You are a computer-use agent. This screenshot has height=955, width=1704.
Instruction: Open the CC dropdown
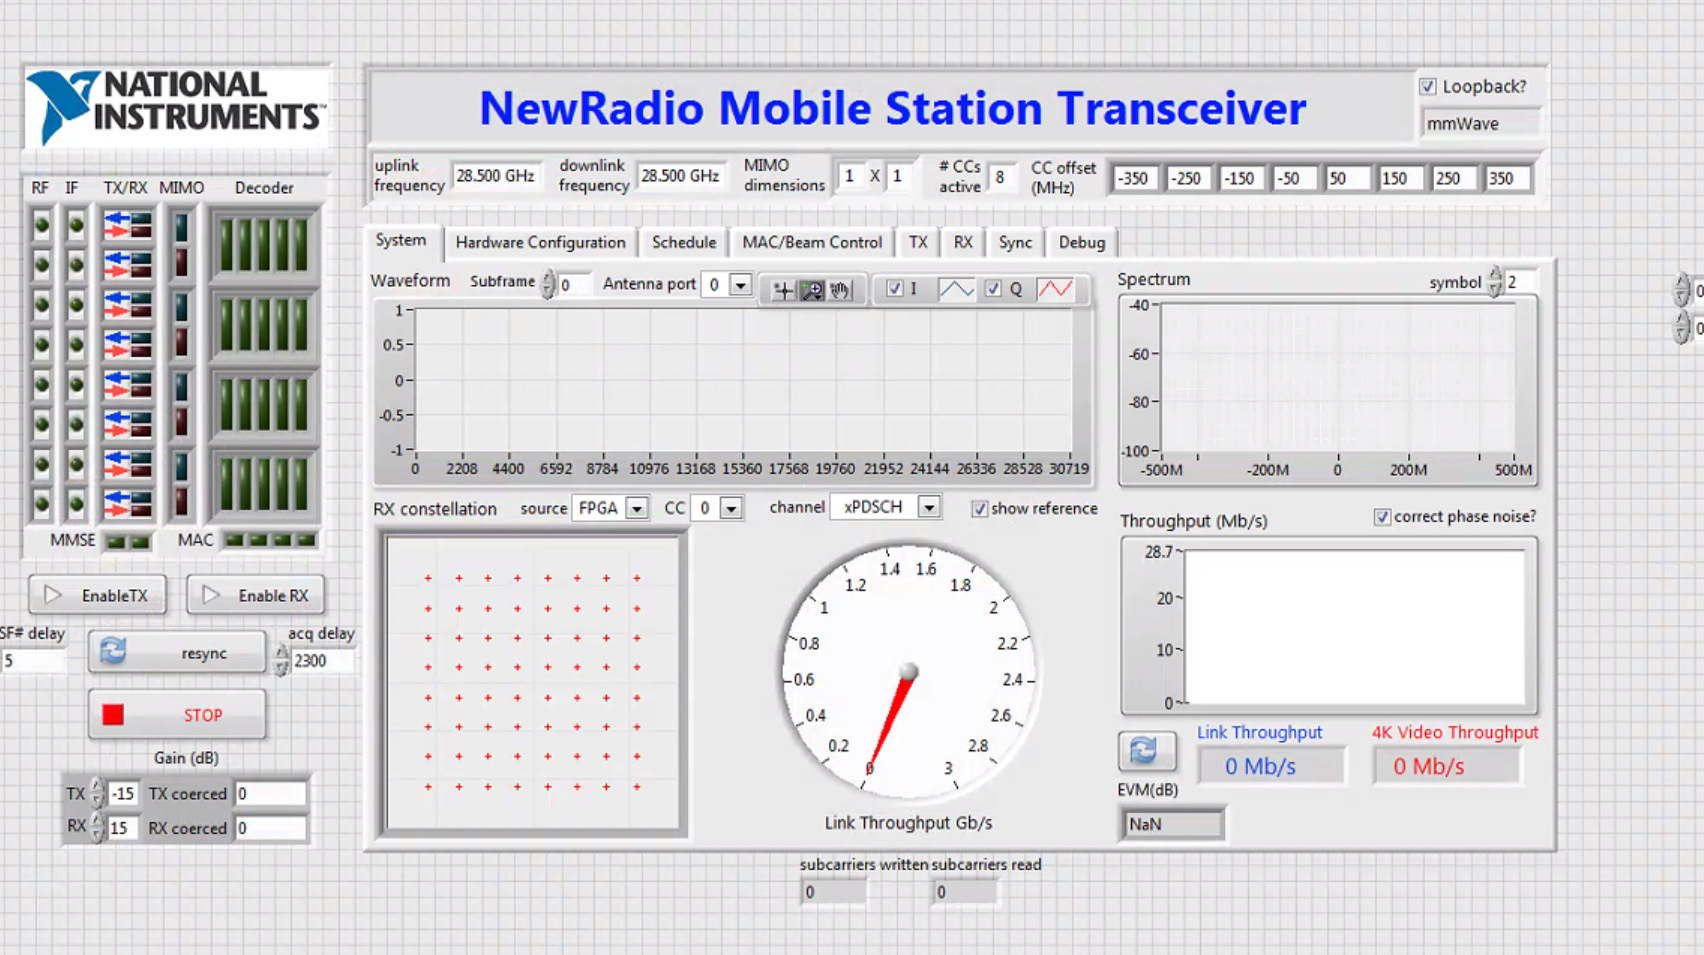point(731,509)
